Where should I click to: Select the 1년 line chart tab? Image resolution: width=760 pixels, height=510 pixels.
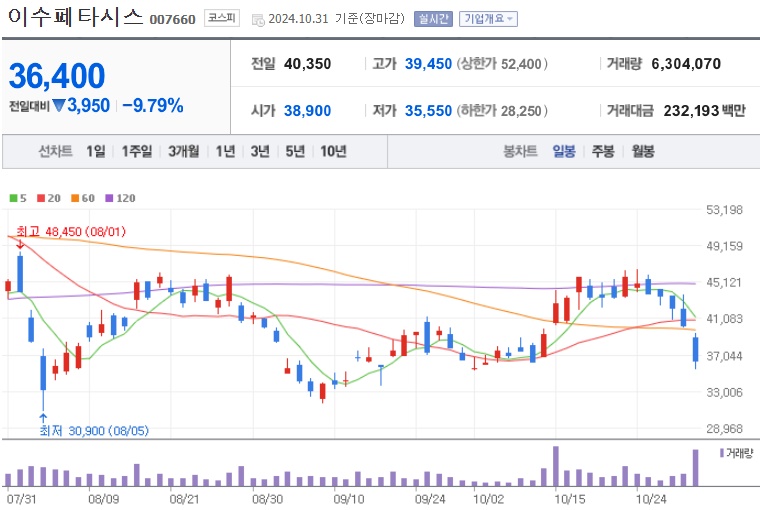(x=225, y=151)
